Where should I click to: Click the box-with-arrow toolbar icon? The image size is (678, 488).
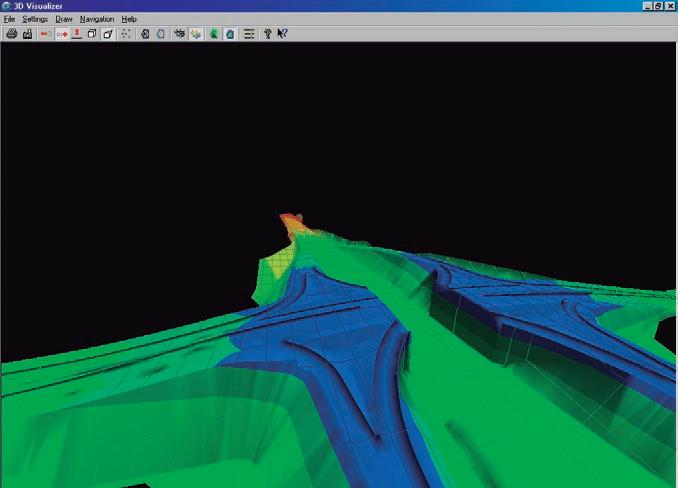(108, 34)
